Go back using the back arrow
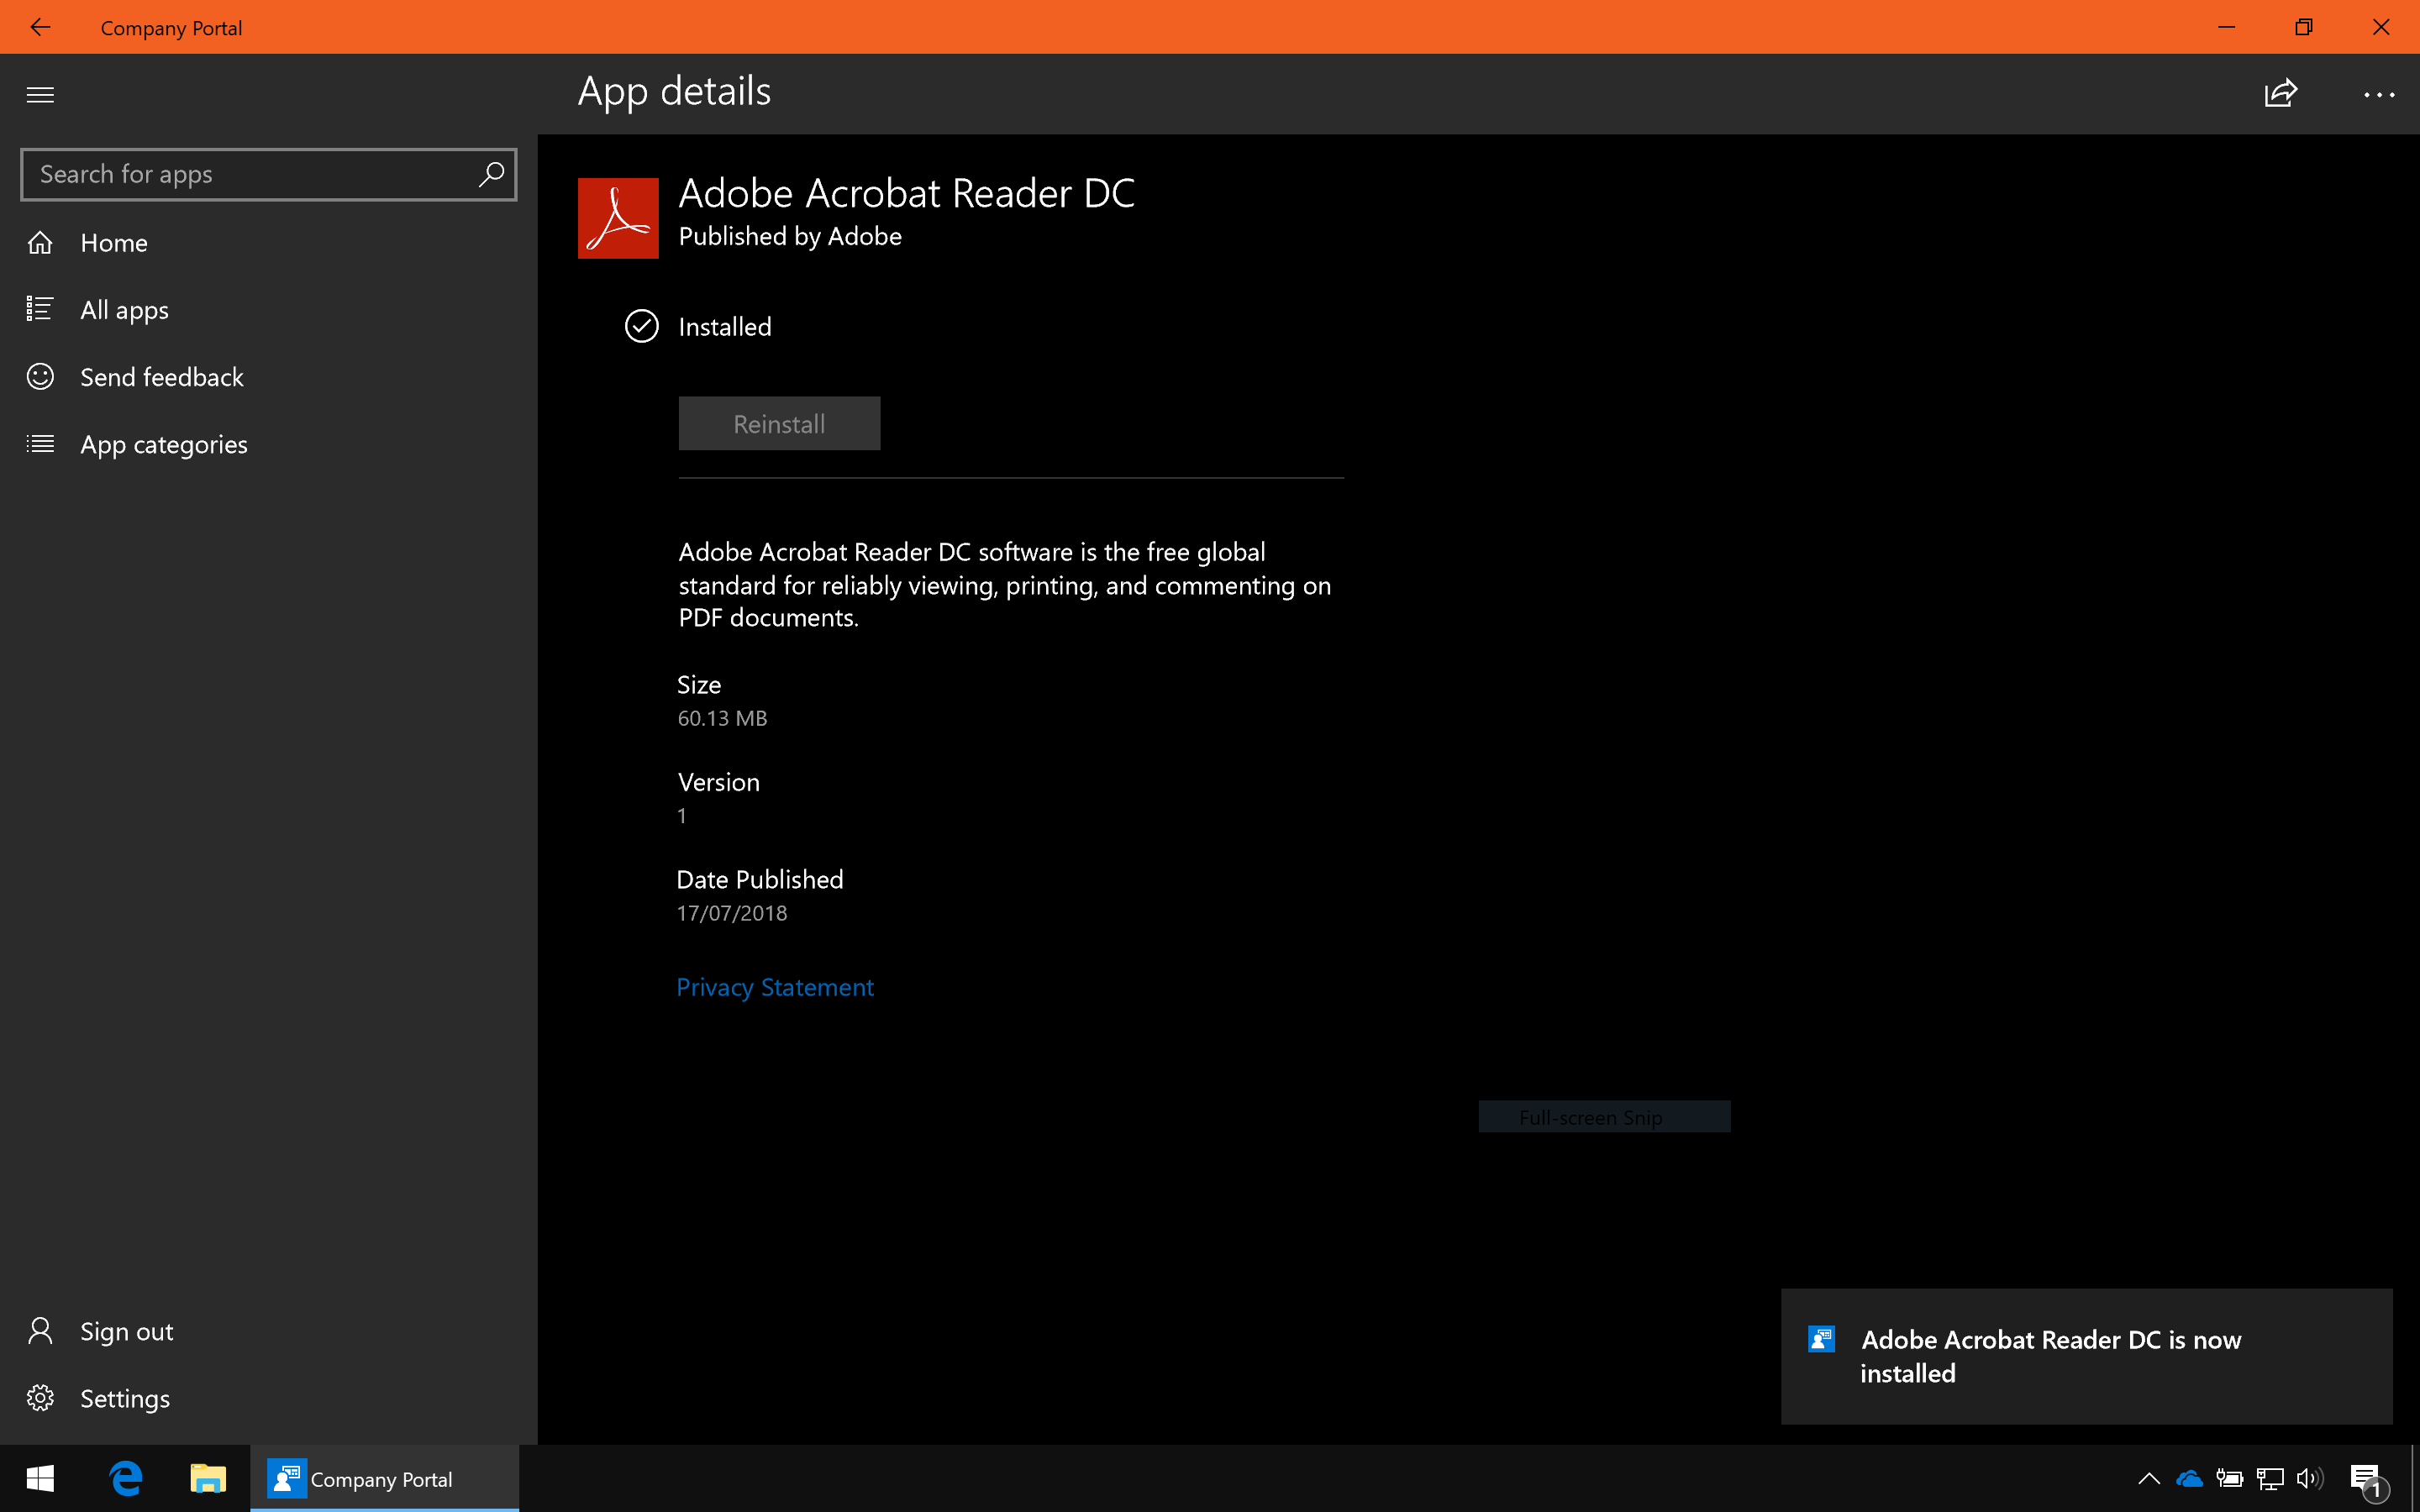Viewport: 2420px width, 1512px height. (x=40, y=27)
